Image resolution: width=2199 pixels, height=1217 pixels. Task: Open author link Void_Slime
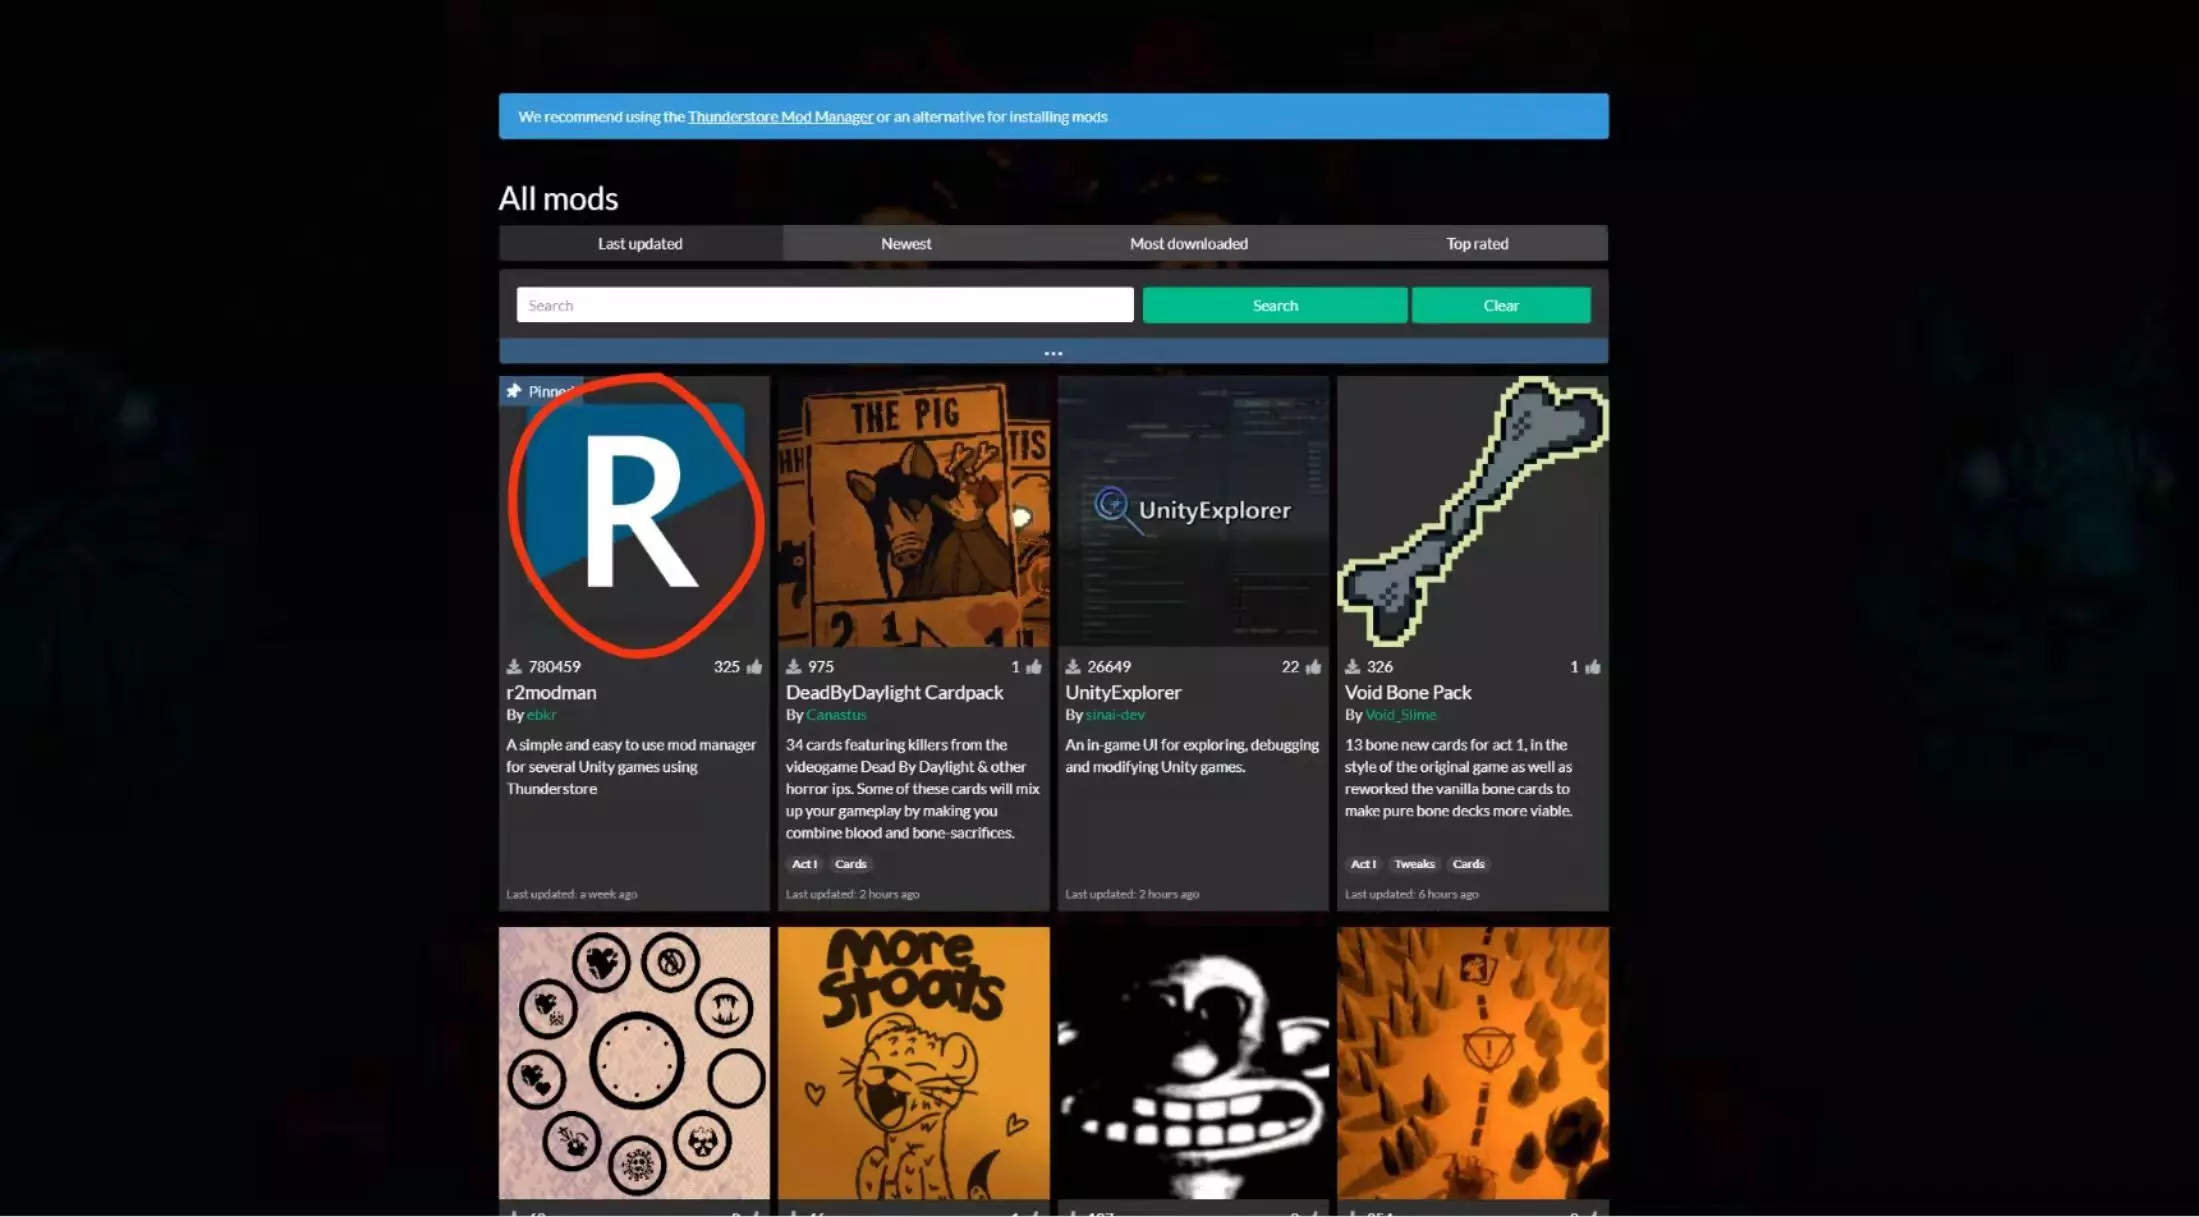1400,715
